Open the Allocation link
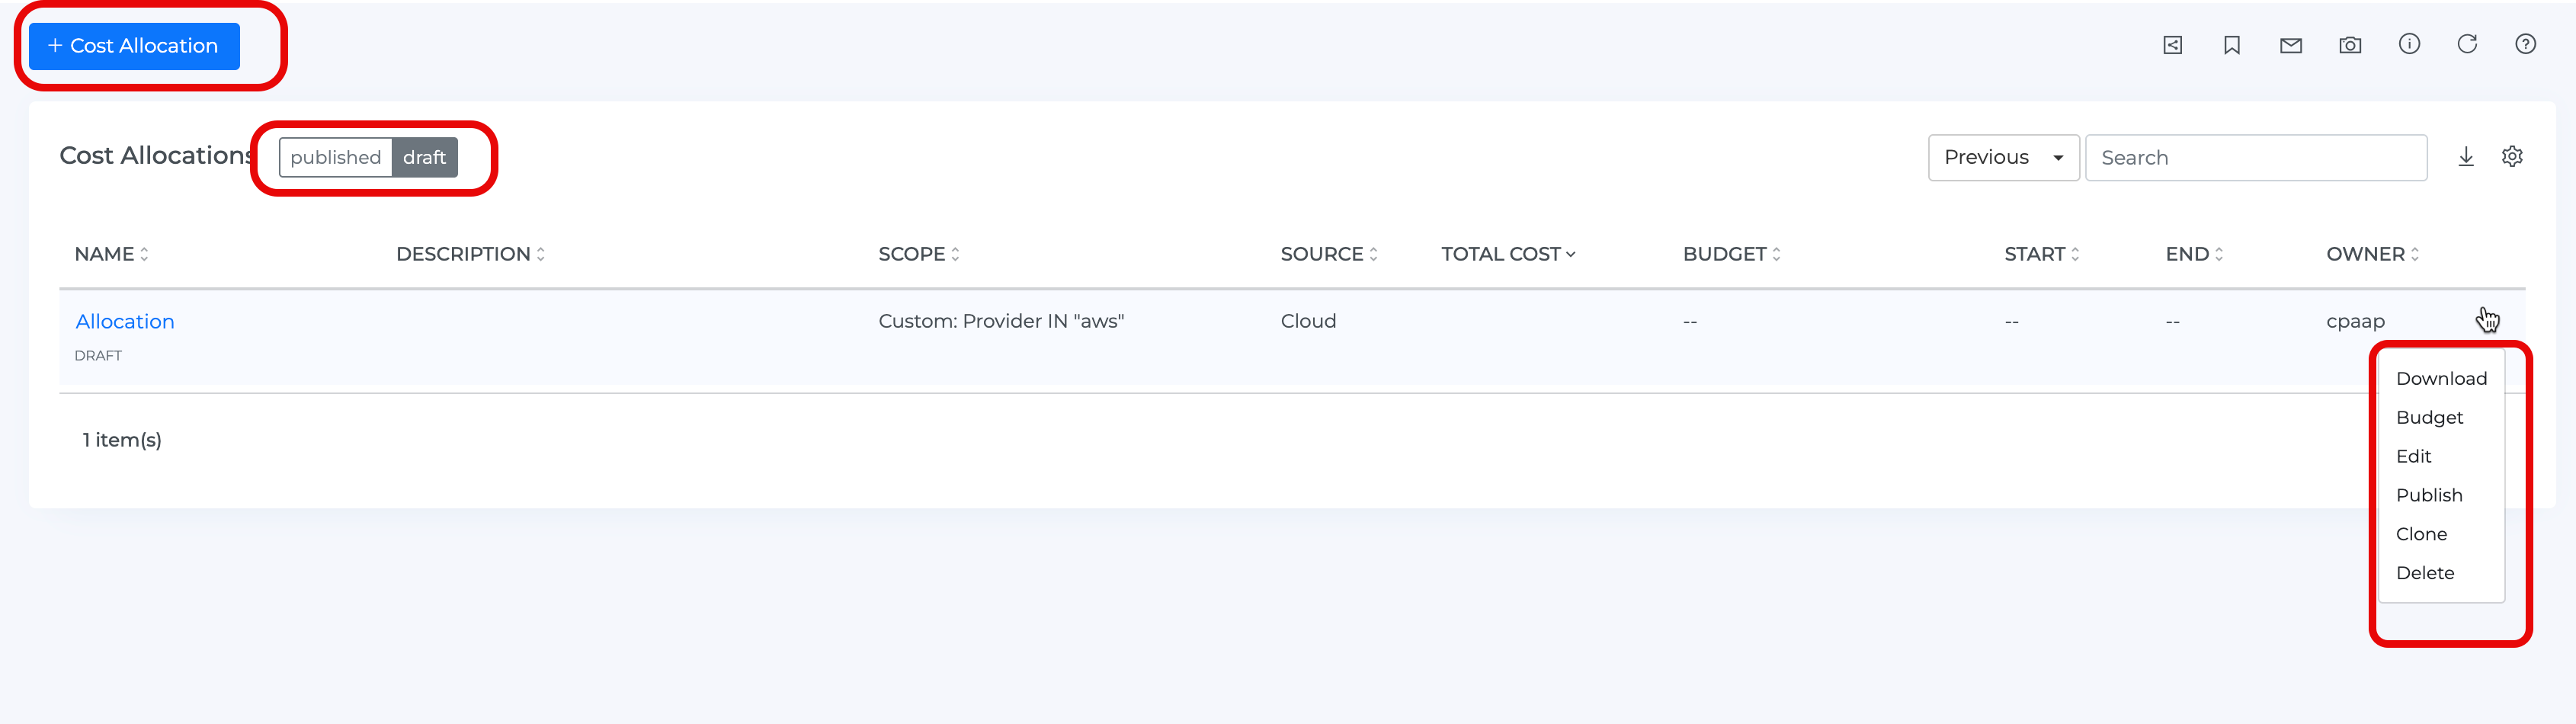 point(125,321)
